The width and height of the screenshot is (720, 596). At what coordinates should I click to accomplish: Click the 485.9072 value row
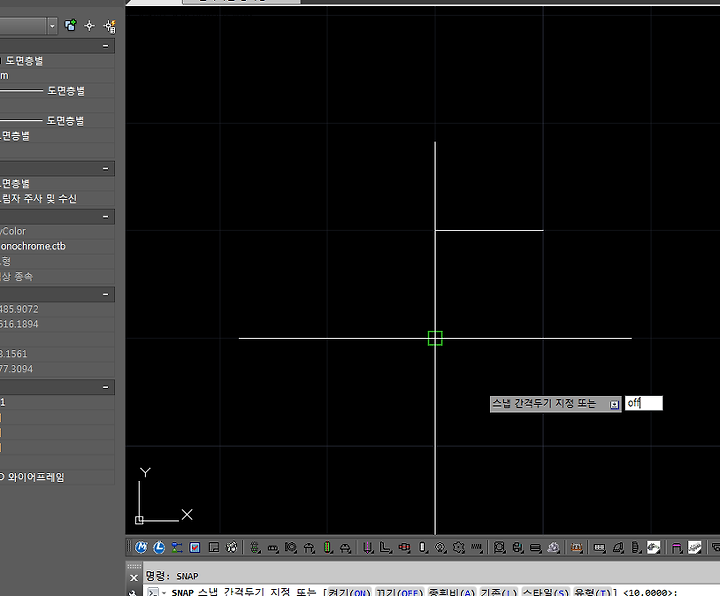[57, 309]
